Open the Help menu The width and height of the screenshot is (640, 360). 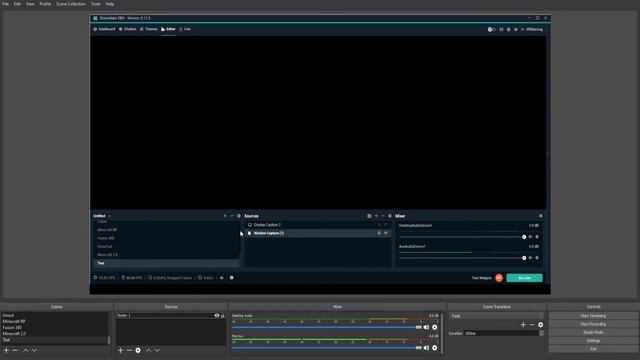coord(110,4)
